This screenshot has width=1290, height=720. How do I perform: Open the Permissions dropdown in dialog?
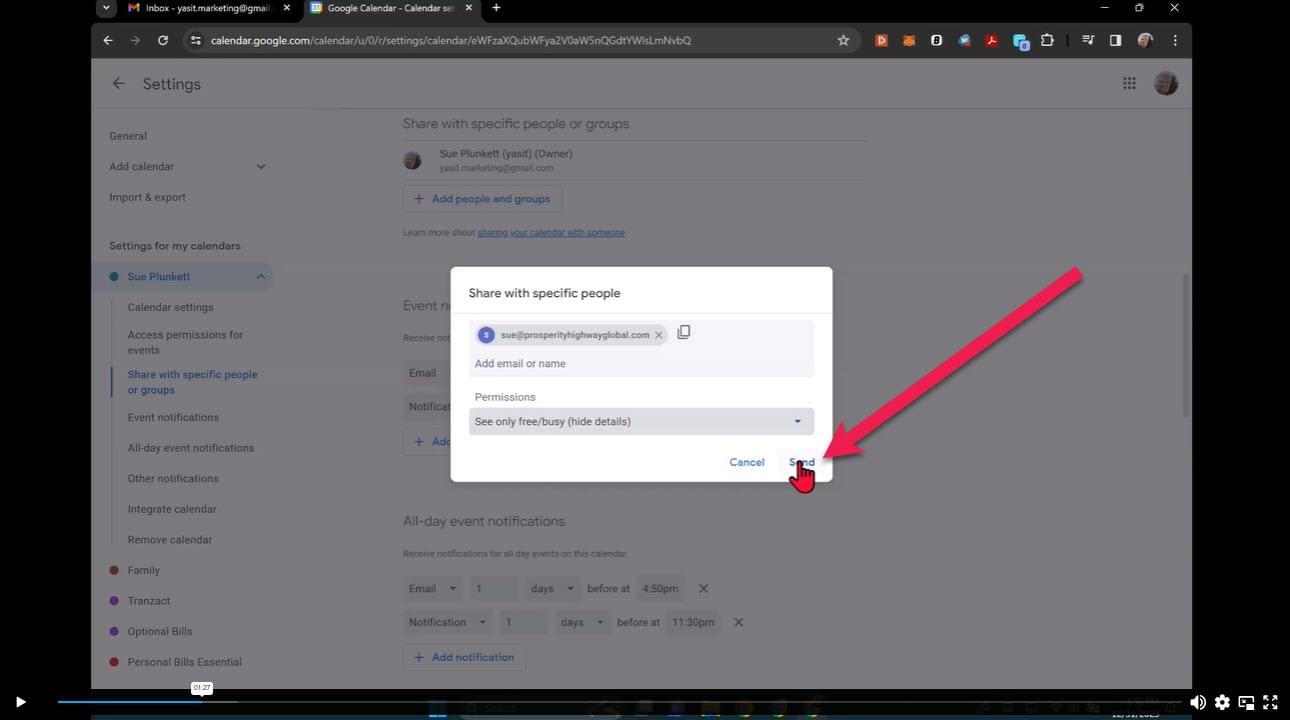(x=641, y=422)
